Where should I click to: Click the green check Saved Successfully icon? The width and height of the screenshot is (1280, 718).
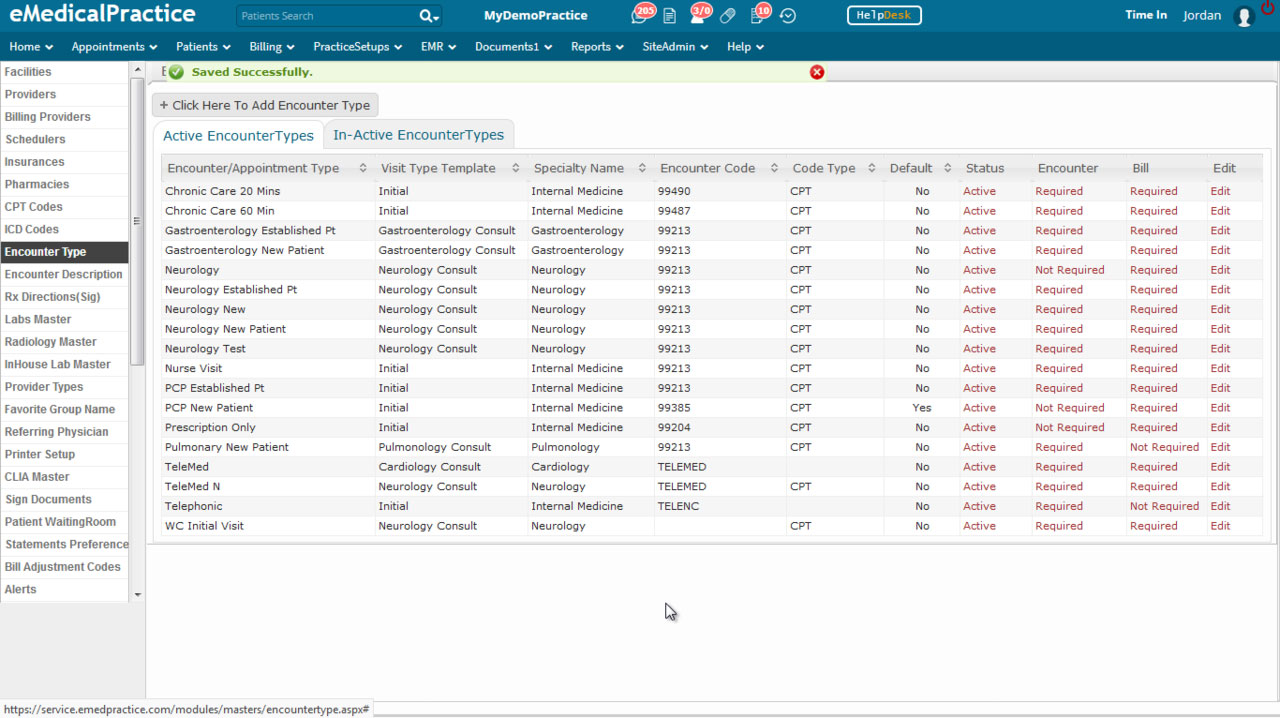click(176, 72)
